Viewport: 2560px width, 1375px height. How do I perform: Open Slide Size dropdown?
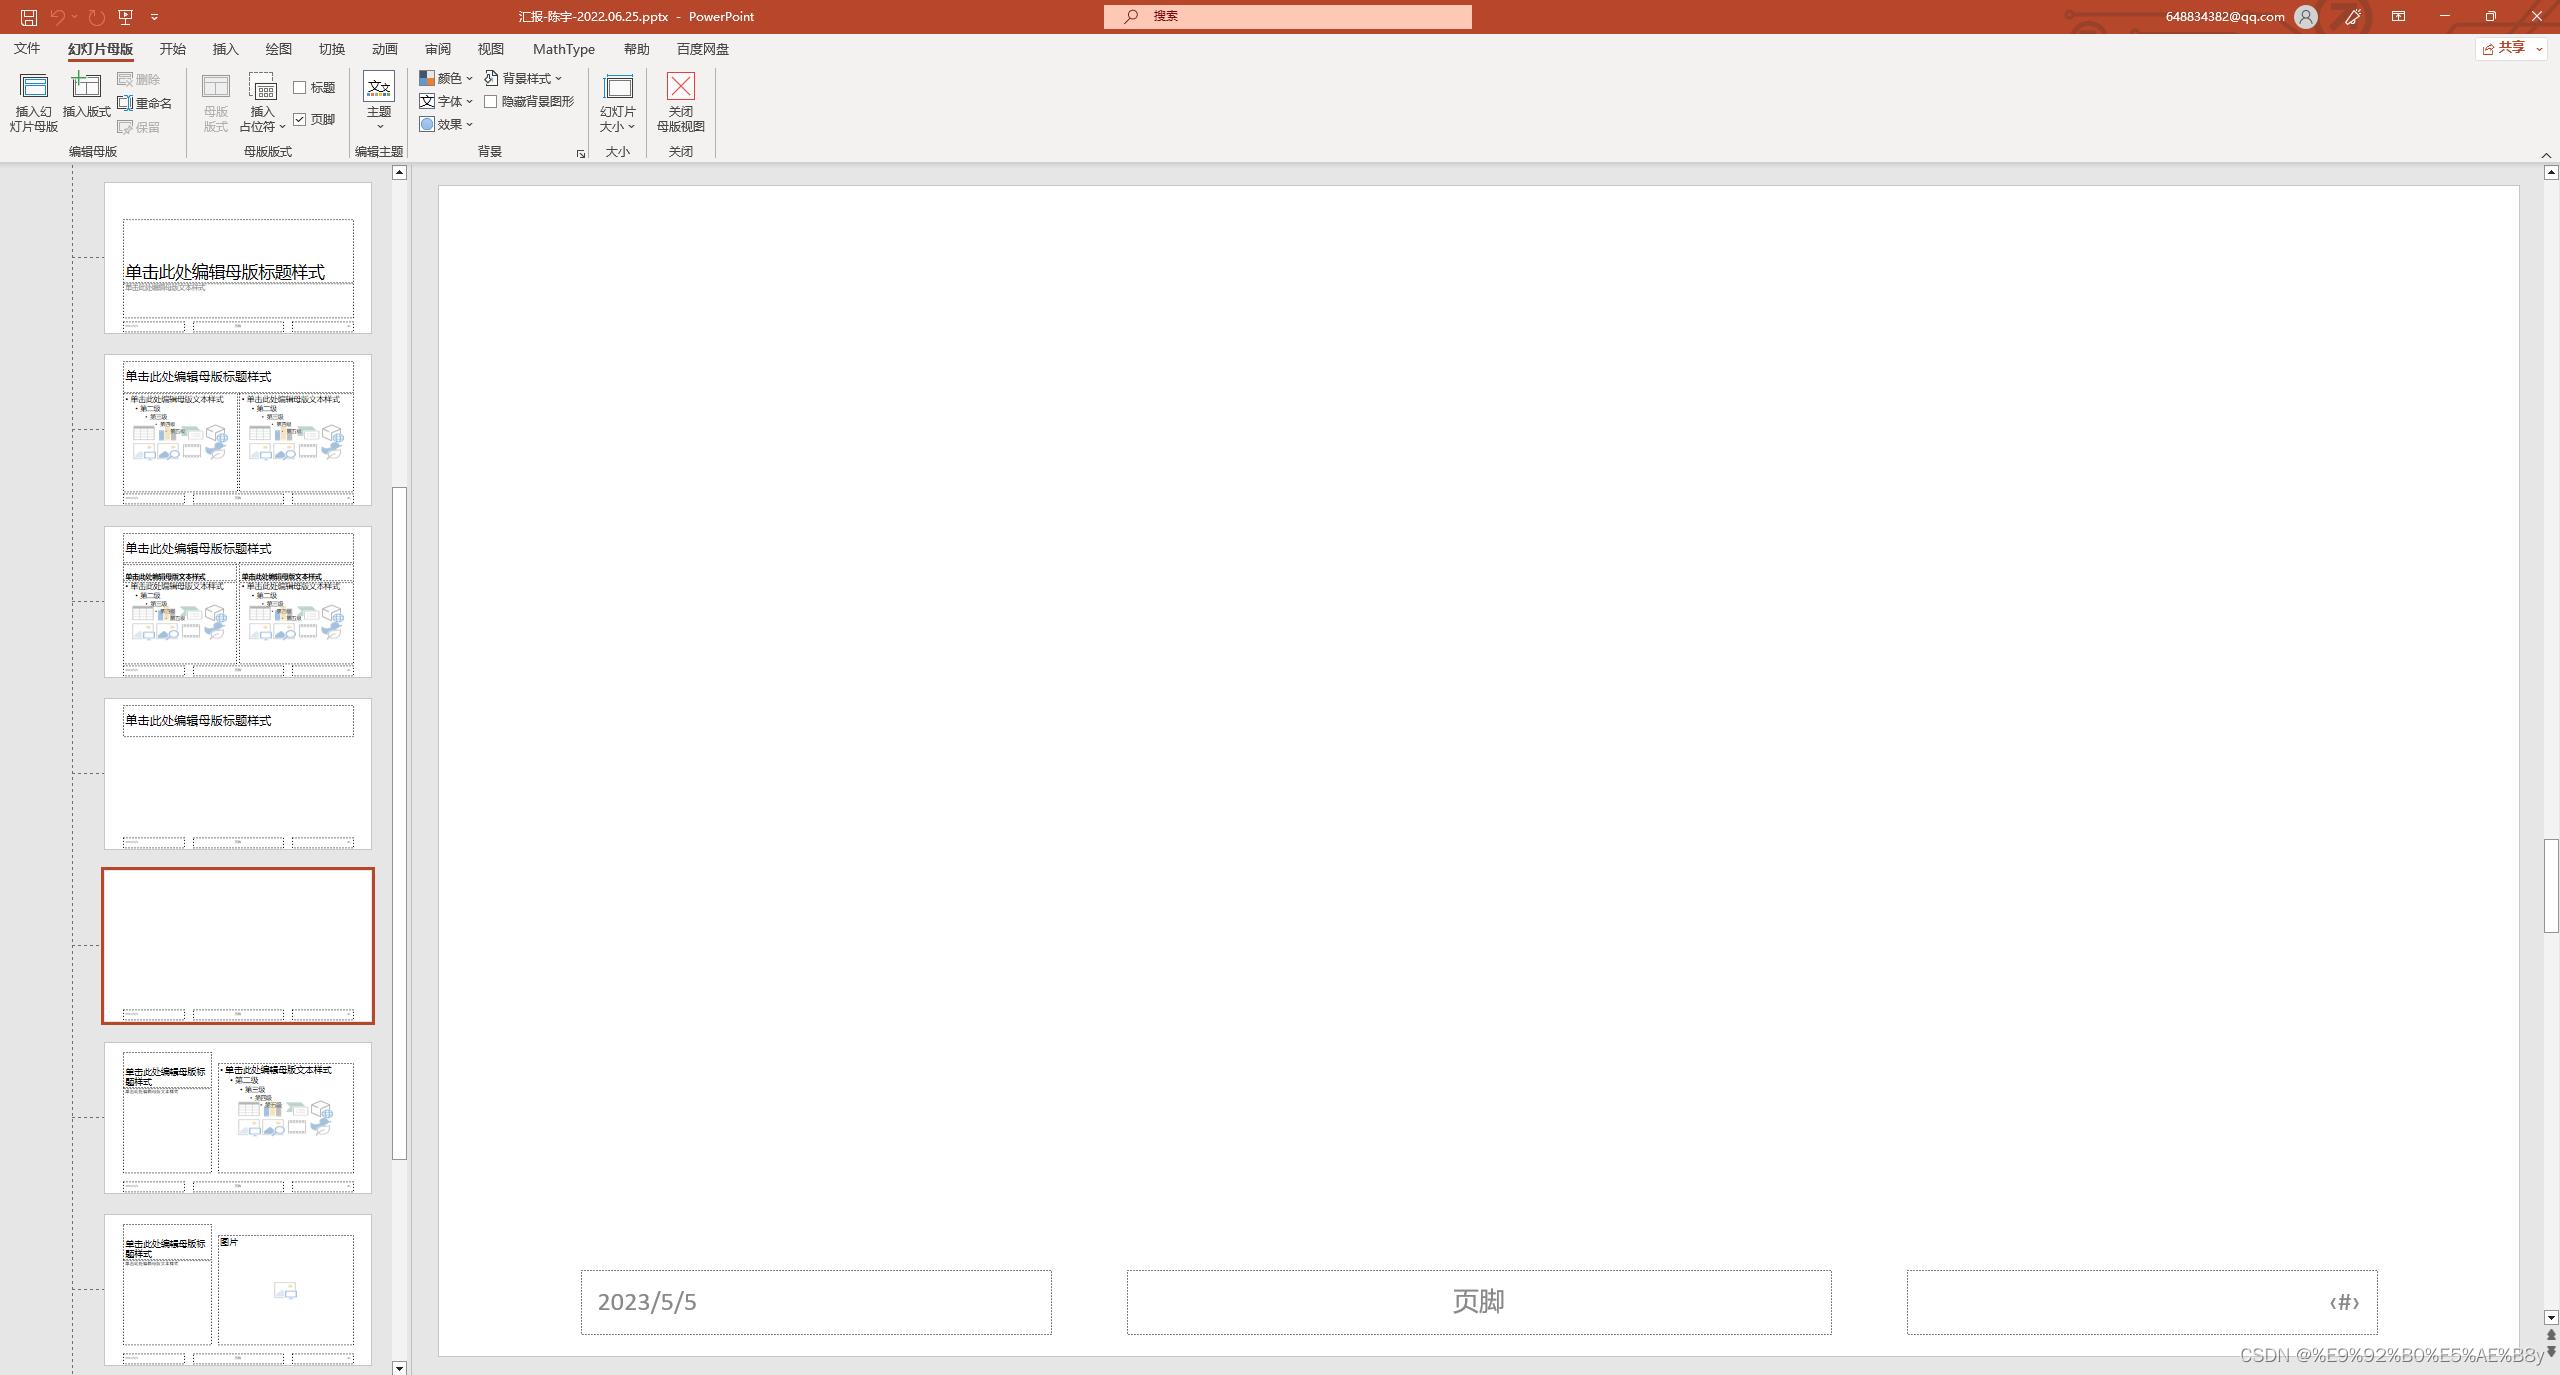pyautogui.click(x=618, y=102)
